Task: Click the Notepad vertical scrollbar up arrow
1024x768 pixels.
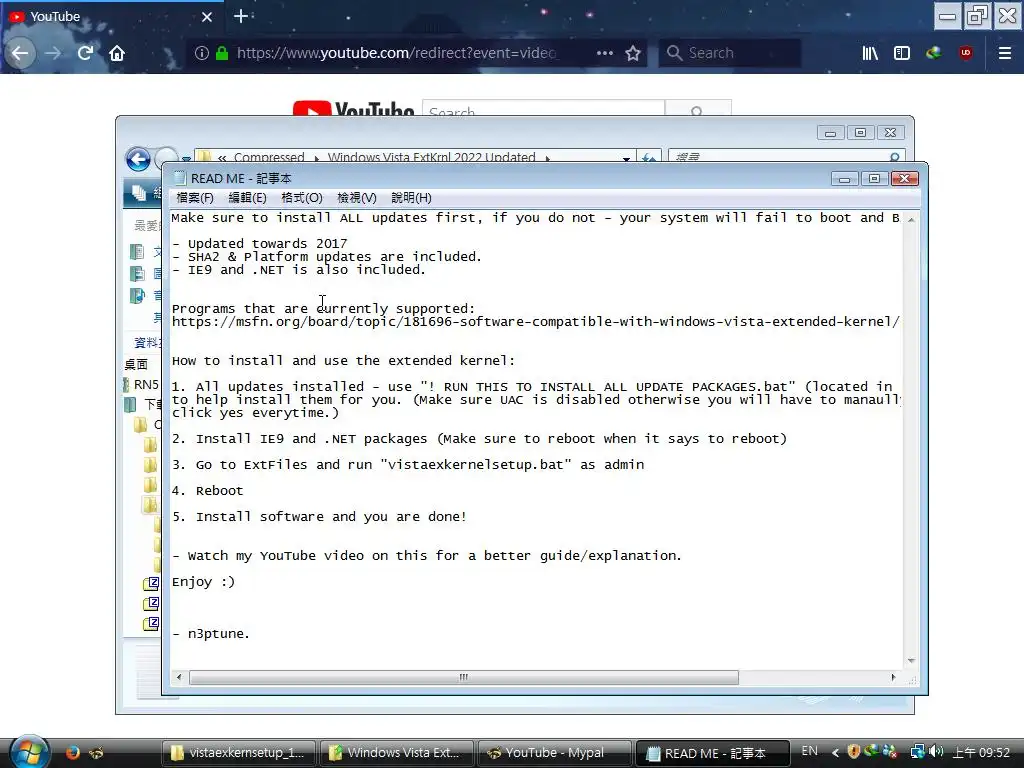Action: 911,219
